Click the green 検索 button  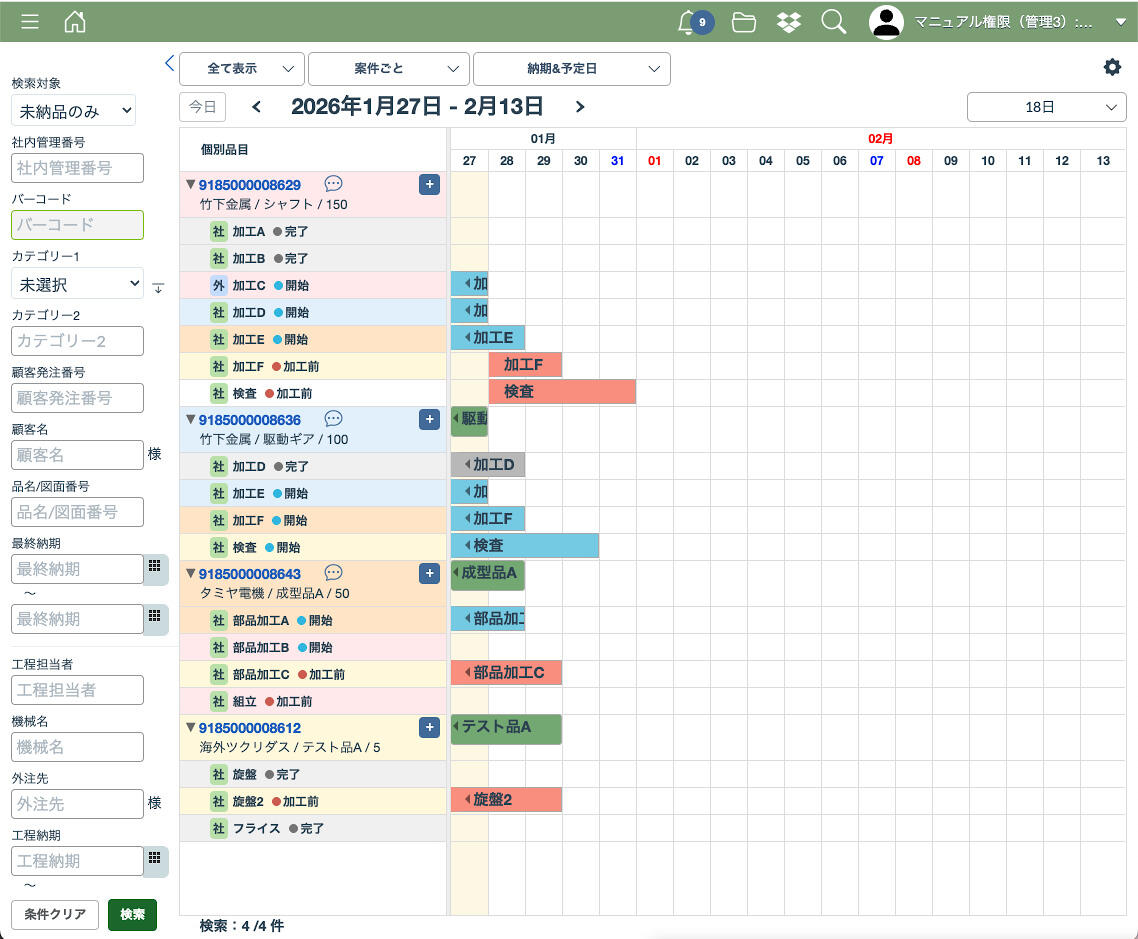point(132,914)
